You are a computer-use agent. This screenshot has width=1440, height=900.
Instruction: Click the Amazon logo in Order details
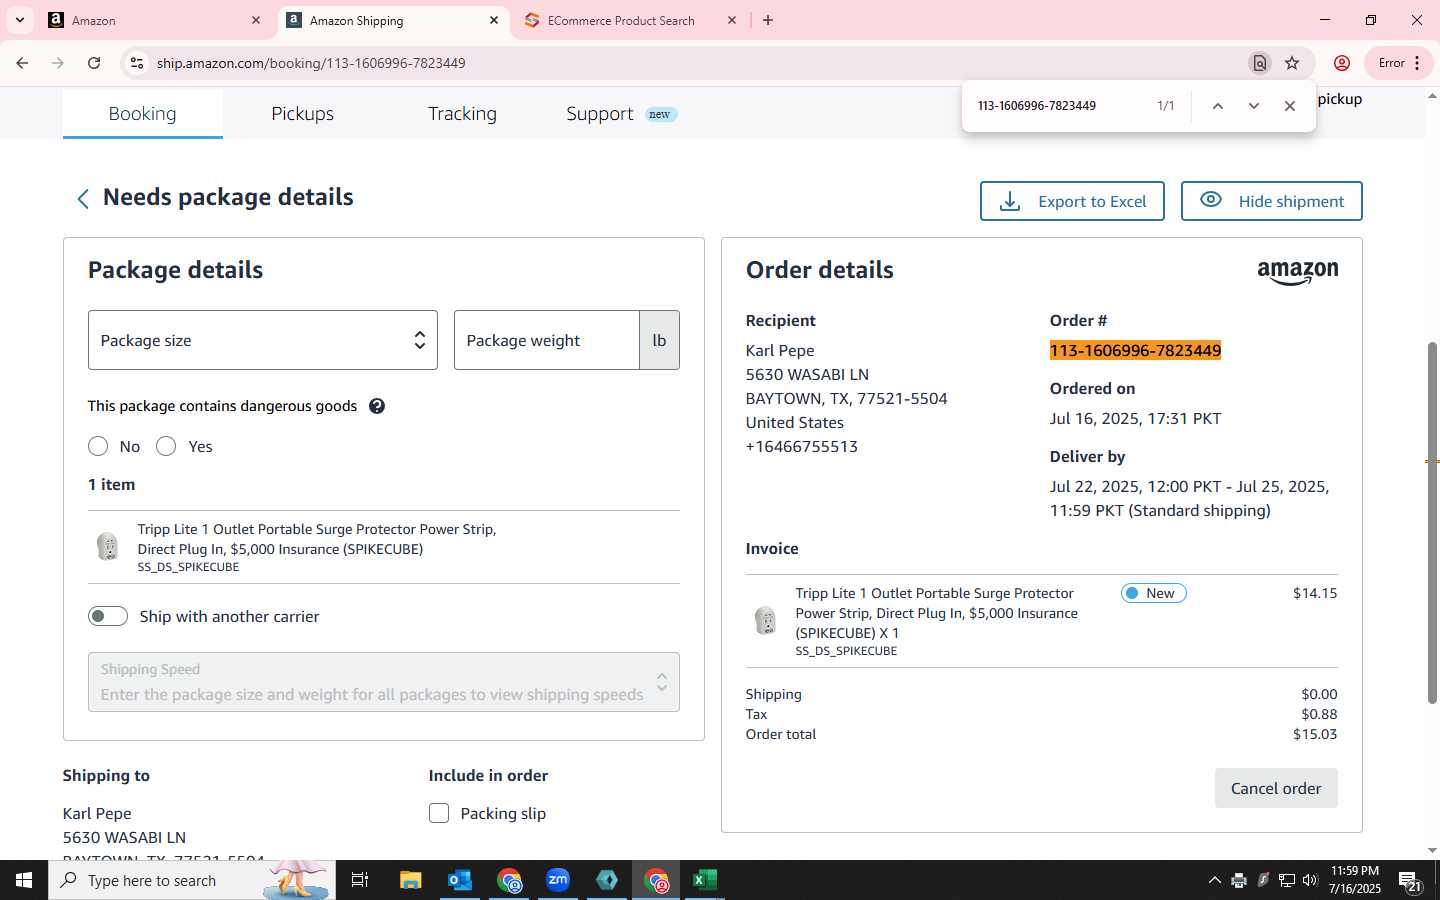click(1297, 272)
